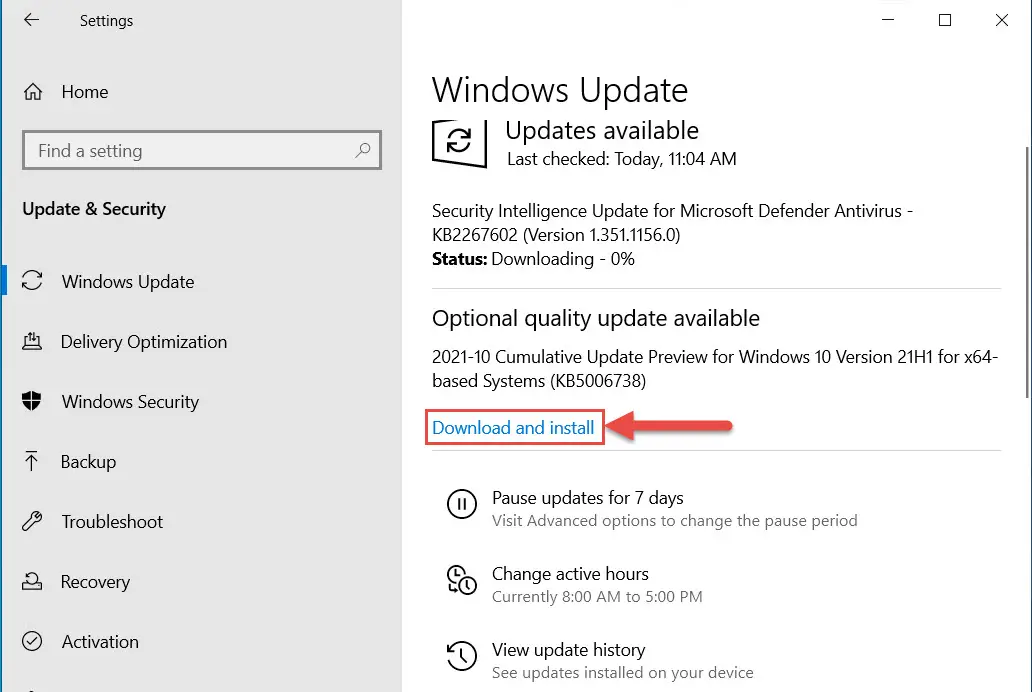
Task: Click the vertical scrollbar on the right
Action: click(1027, 272)
